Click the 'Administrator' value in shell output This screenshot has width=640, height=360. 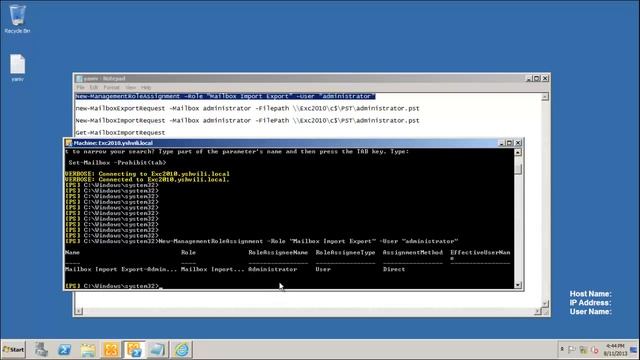[273, 269]
